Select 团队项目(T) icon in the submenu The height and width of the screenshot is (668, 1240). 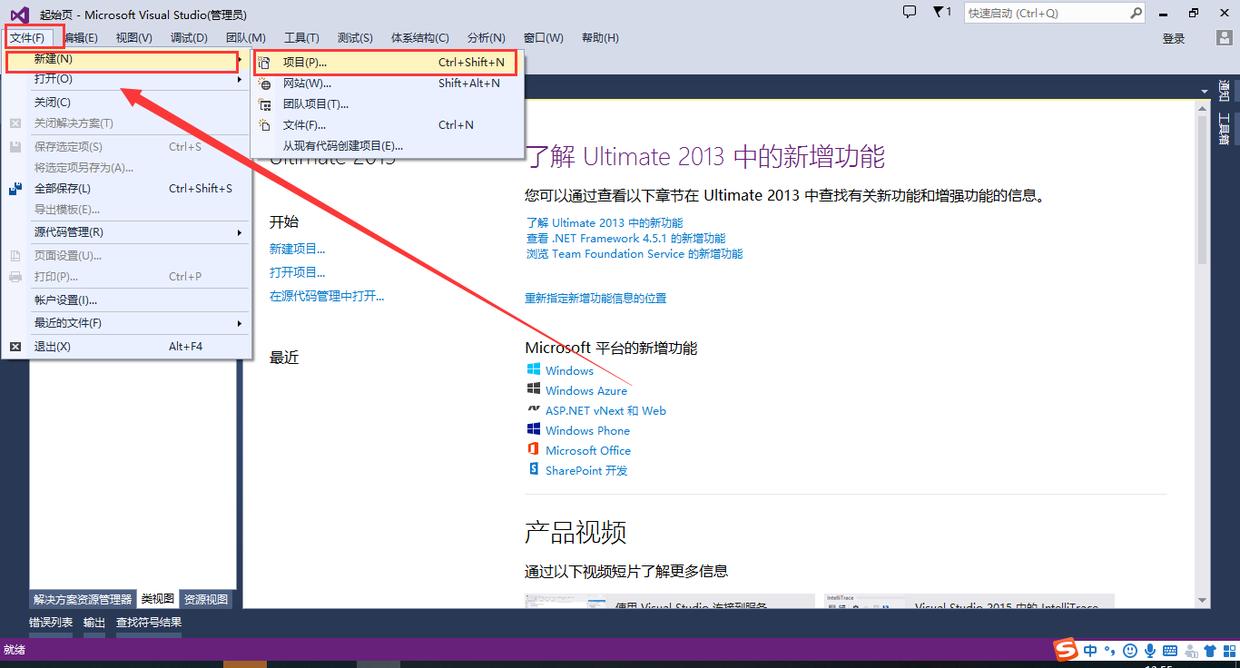263,104
